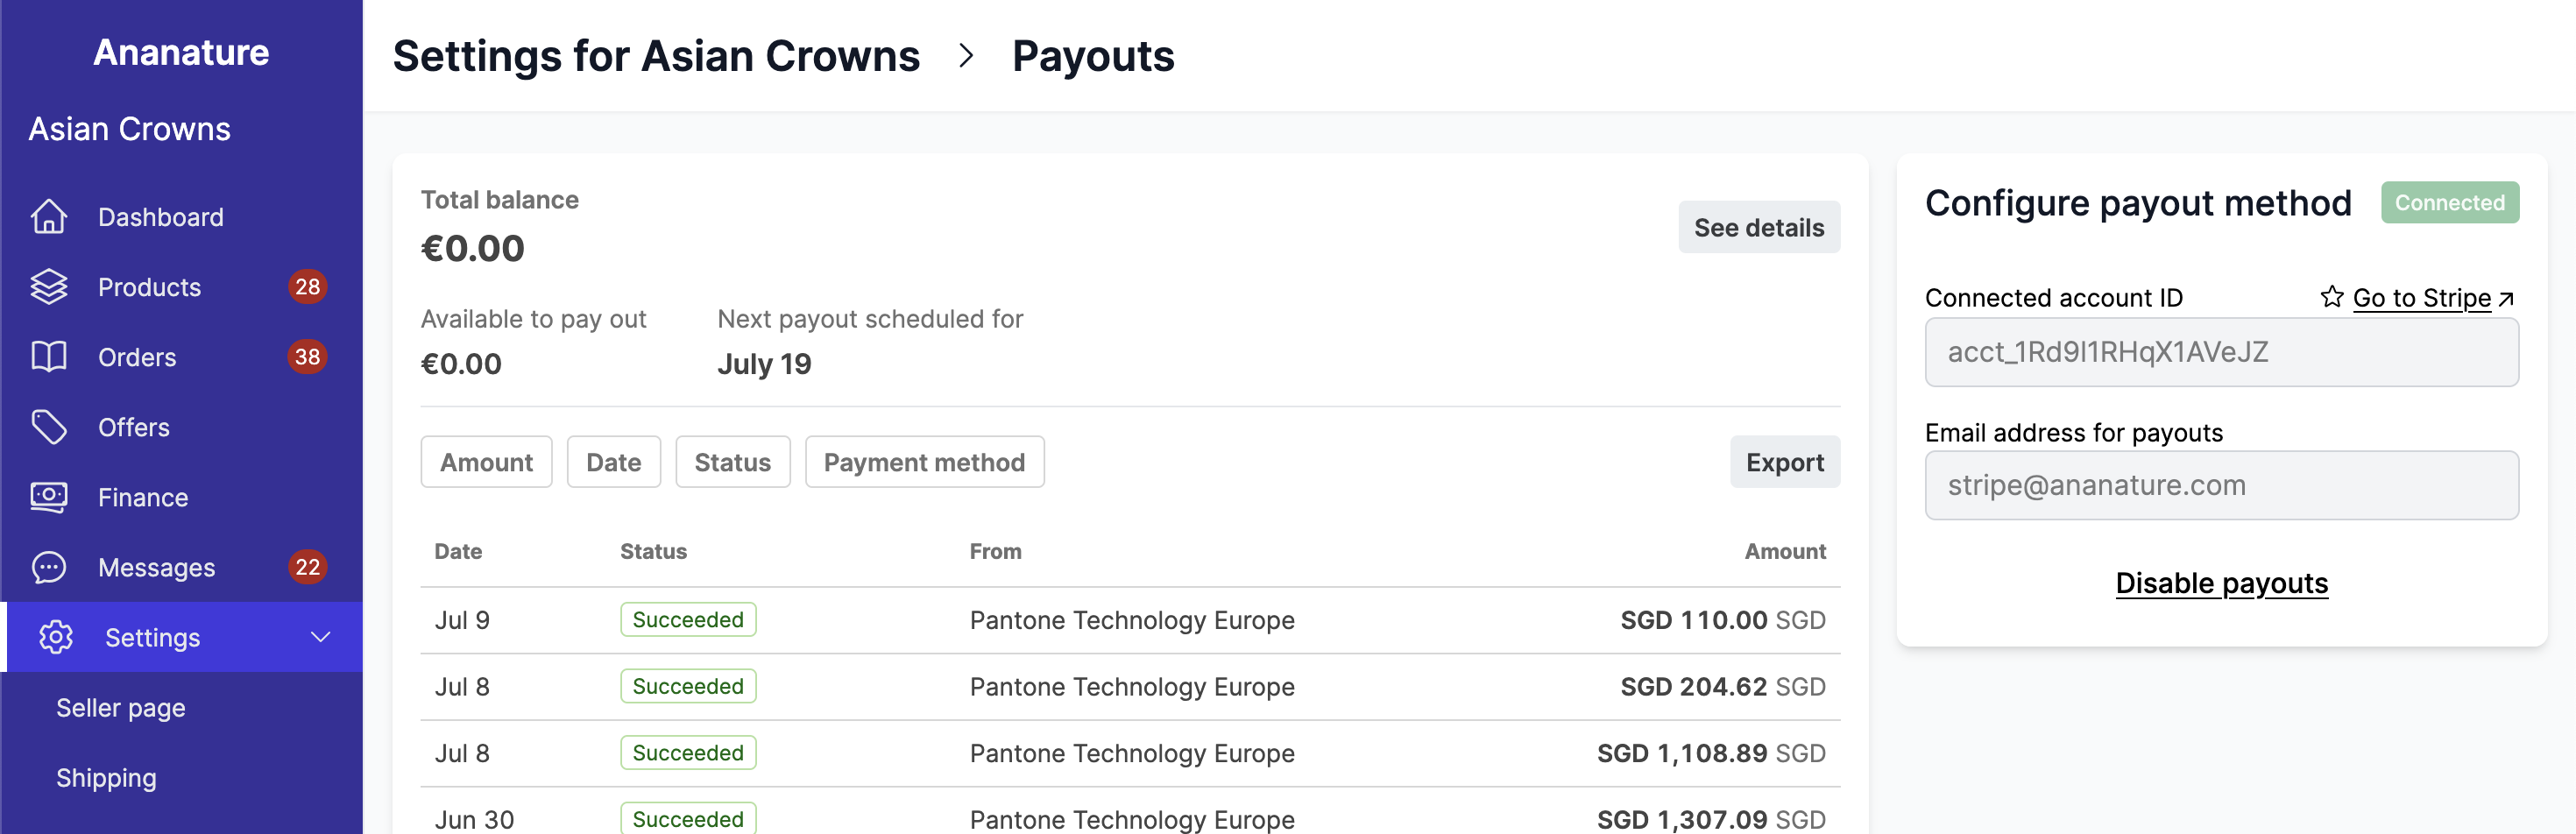This screenshot has height=834, width=2576.
Task: Switch to the Seller page section
Action: [x=119, y=707]
